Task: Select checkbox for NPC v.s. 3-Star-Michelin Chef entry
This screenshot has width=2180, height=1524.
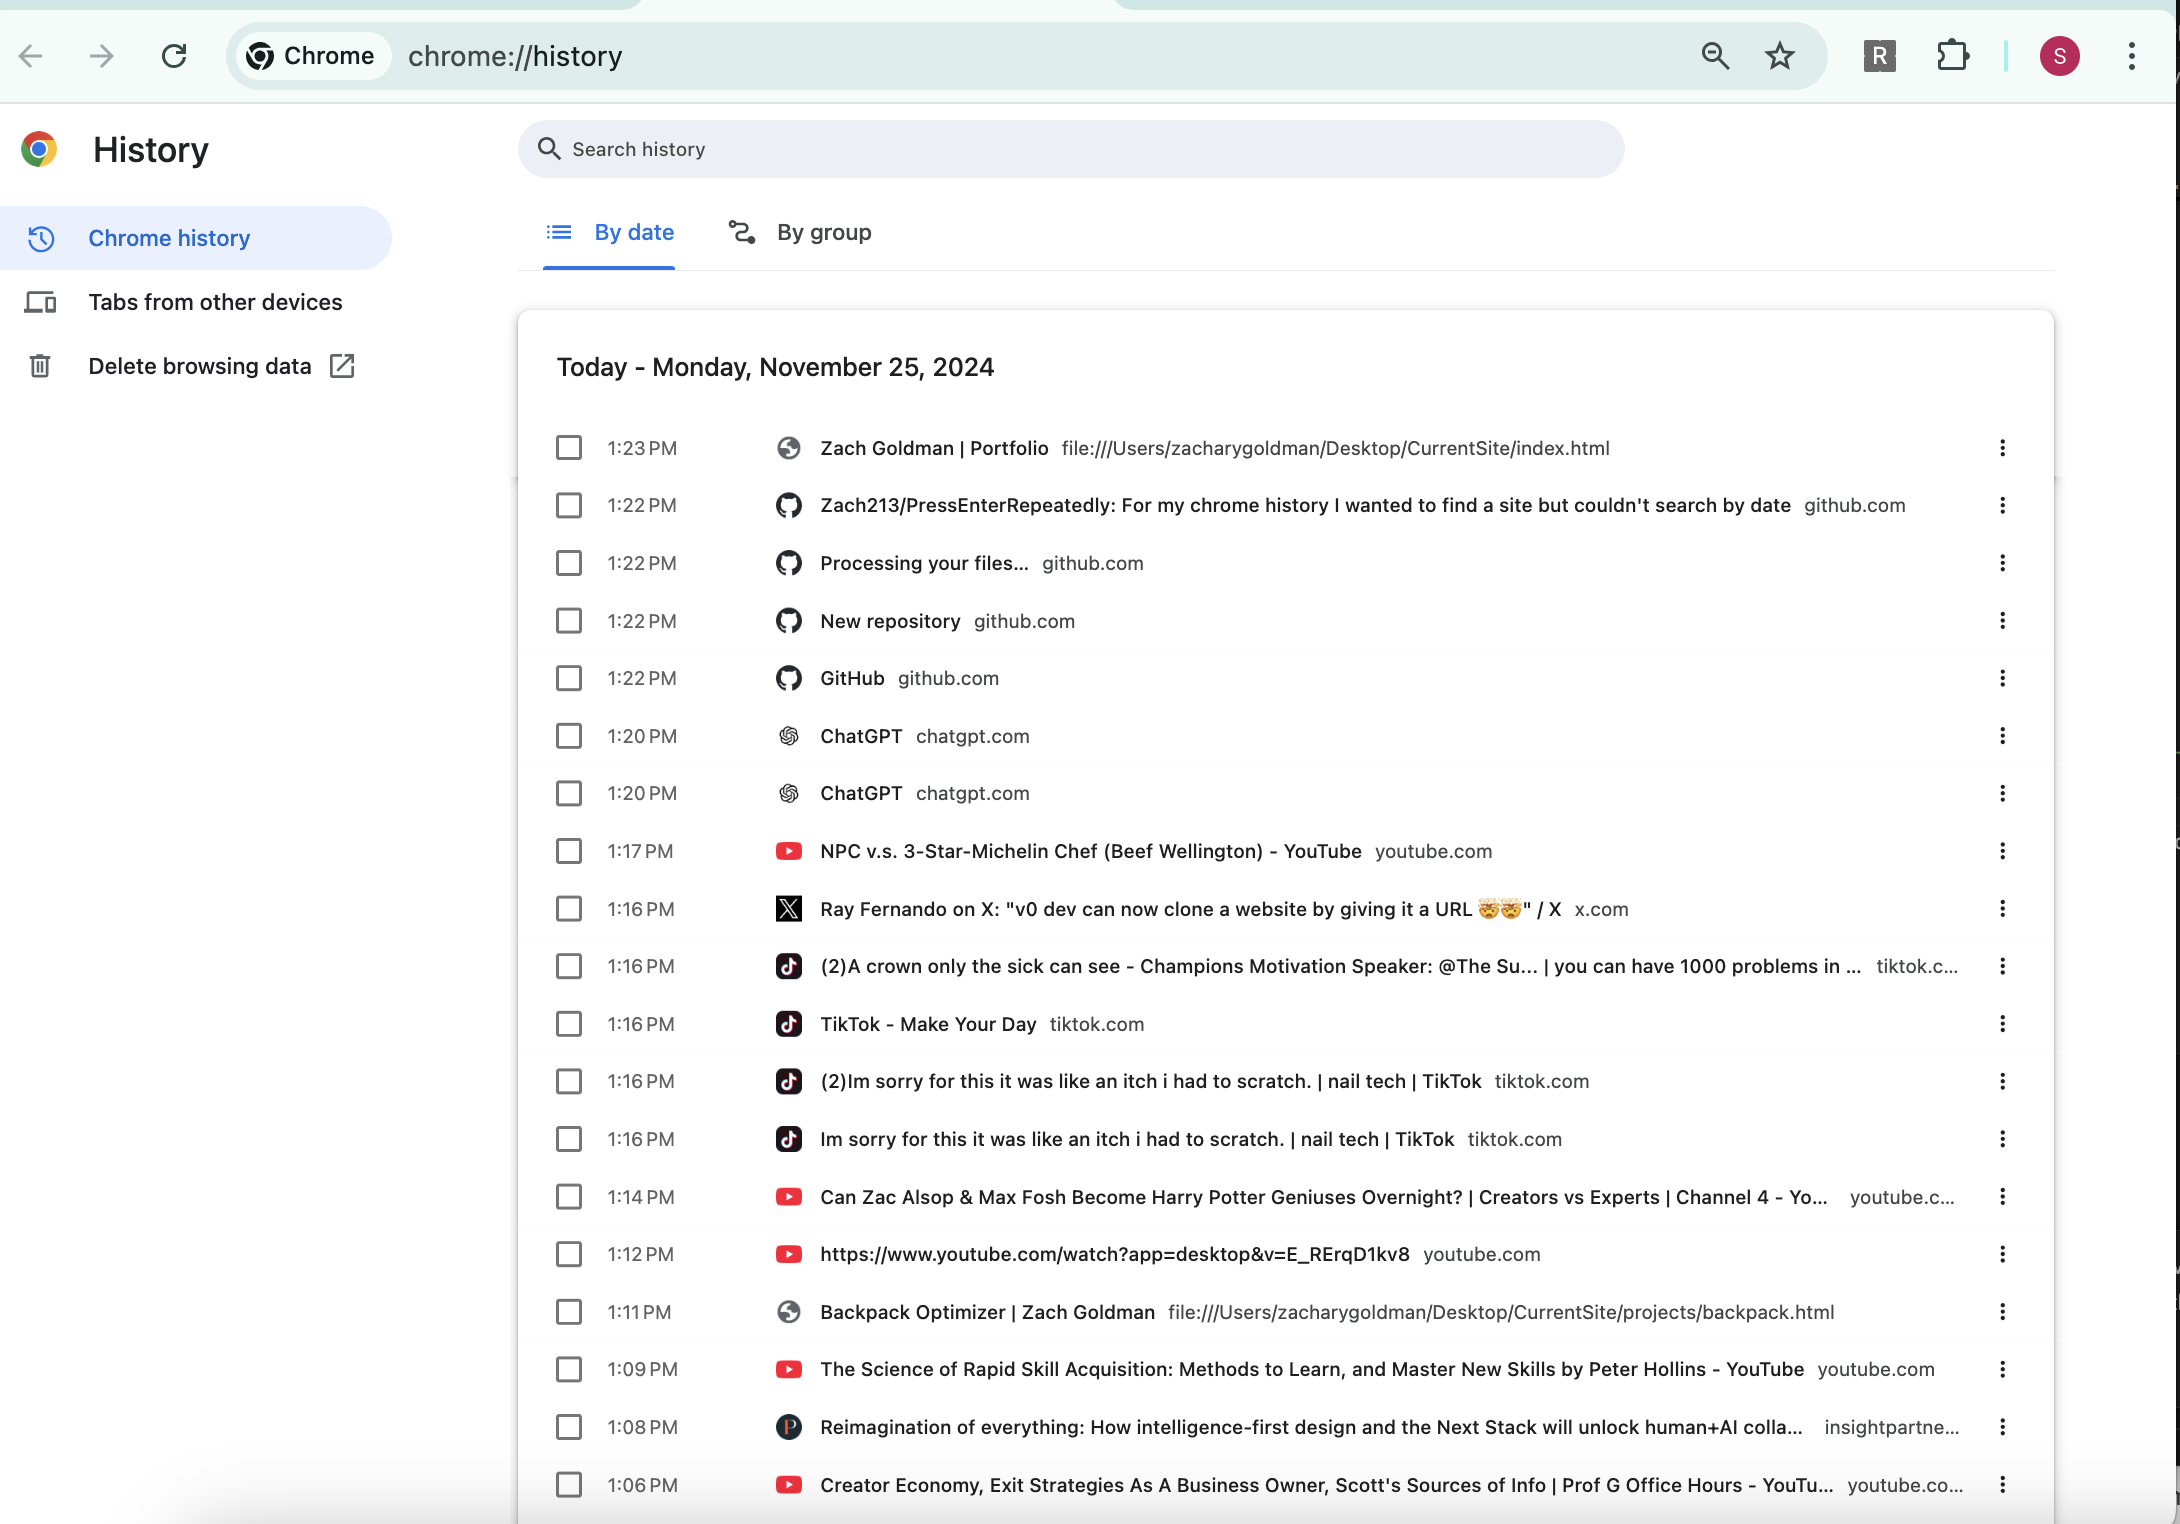Action: point(569,851)
